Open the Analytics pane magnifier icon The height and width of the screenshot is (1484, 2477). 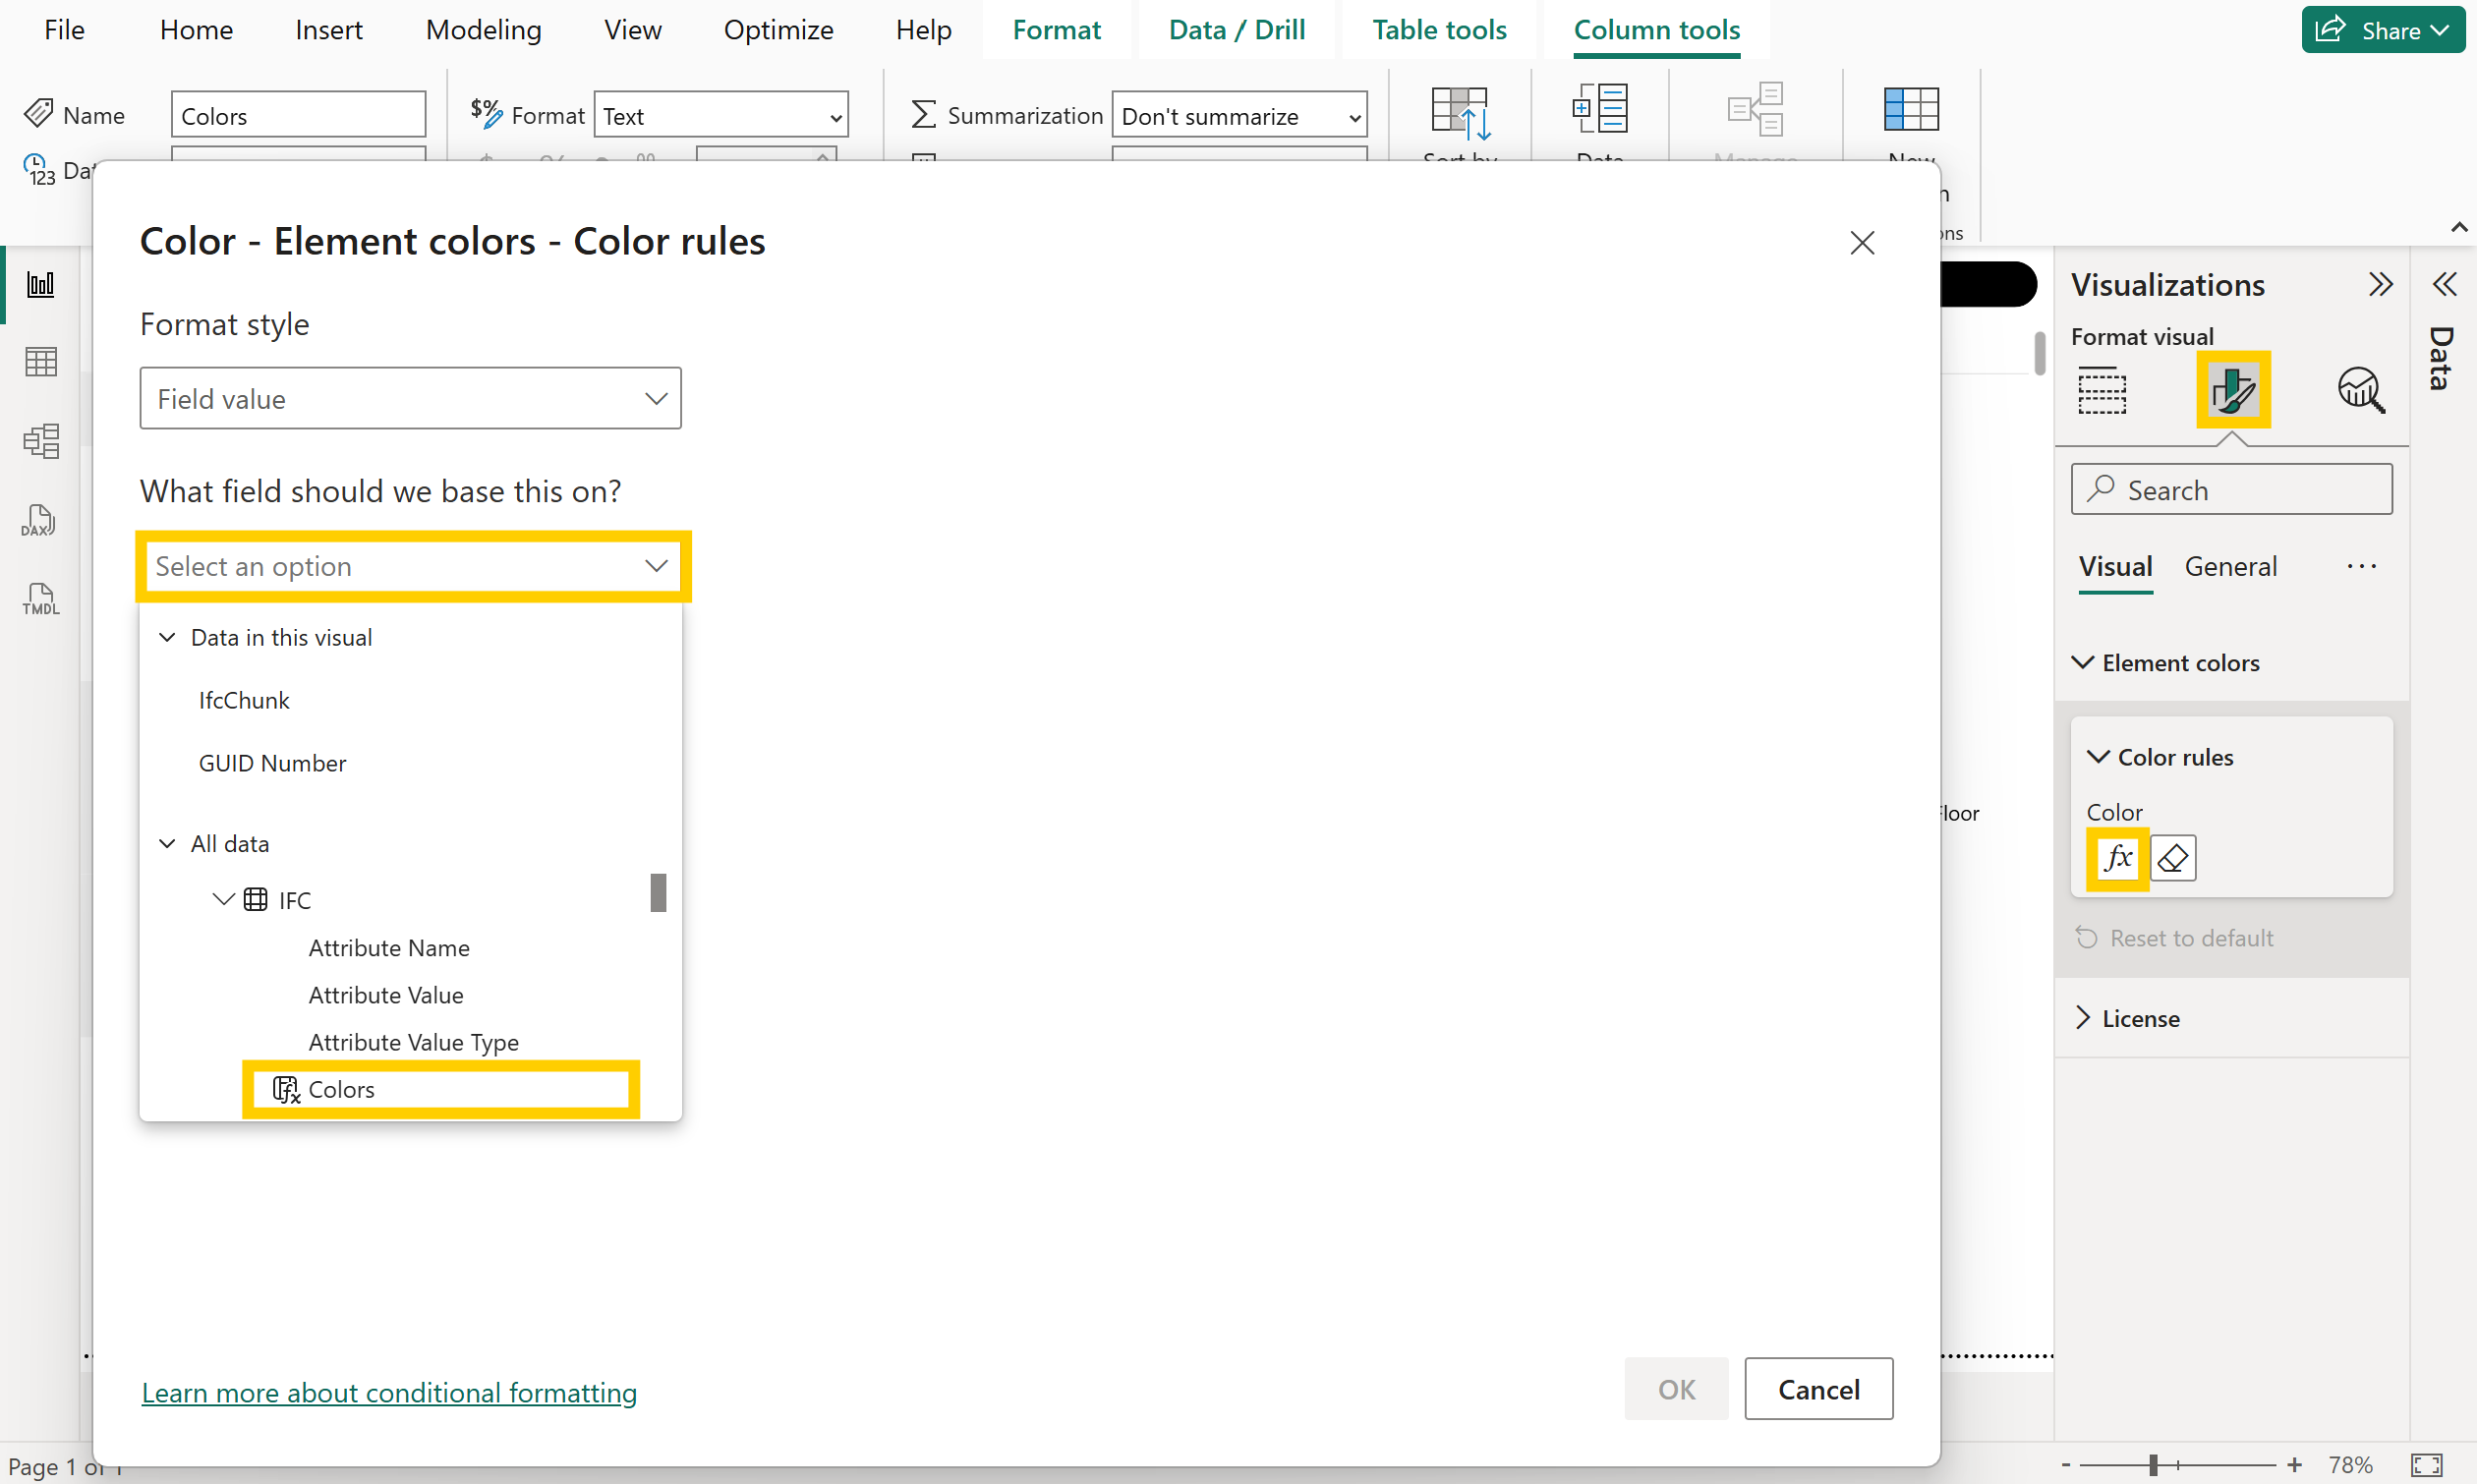2361,390
